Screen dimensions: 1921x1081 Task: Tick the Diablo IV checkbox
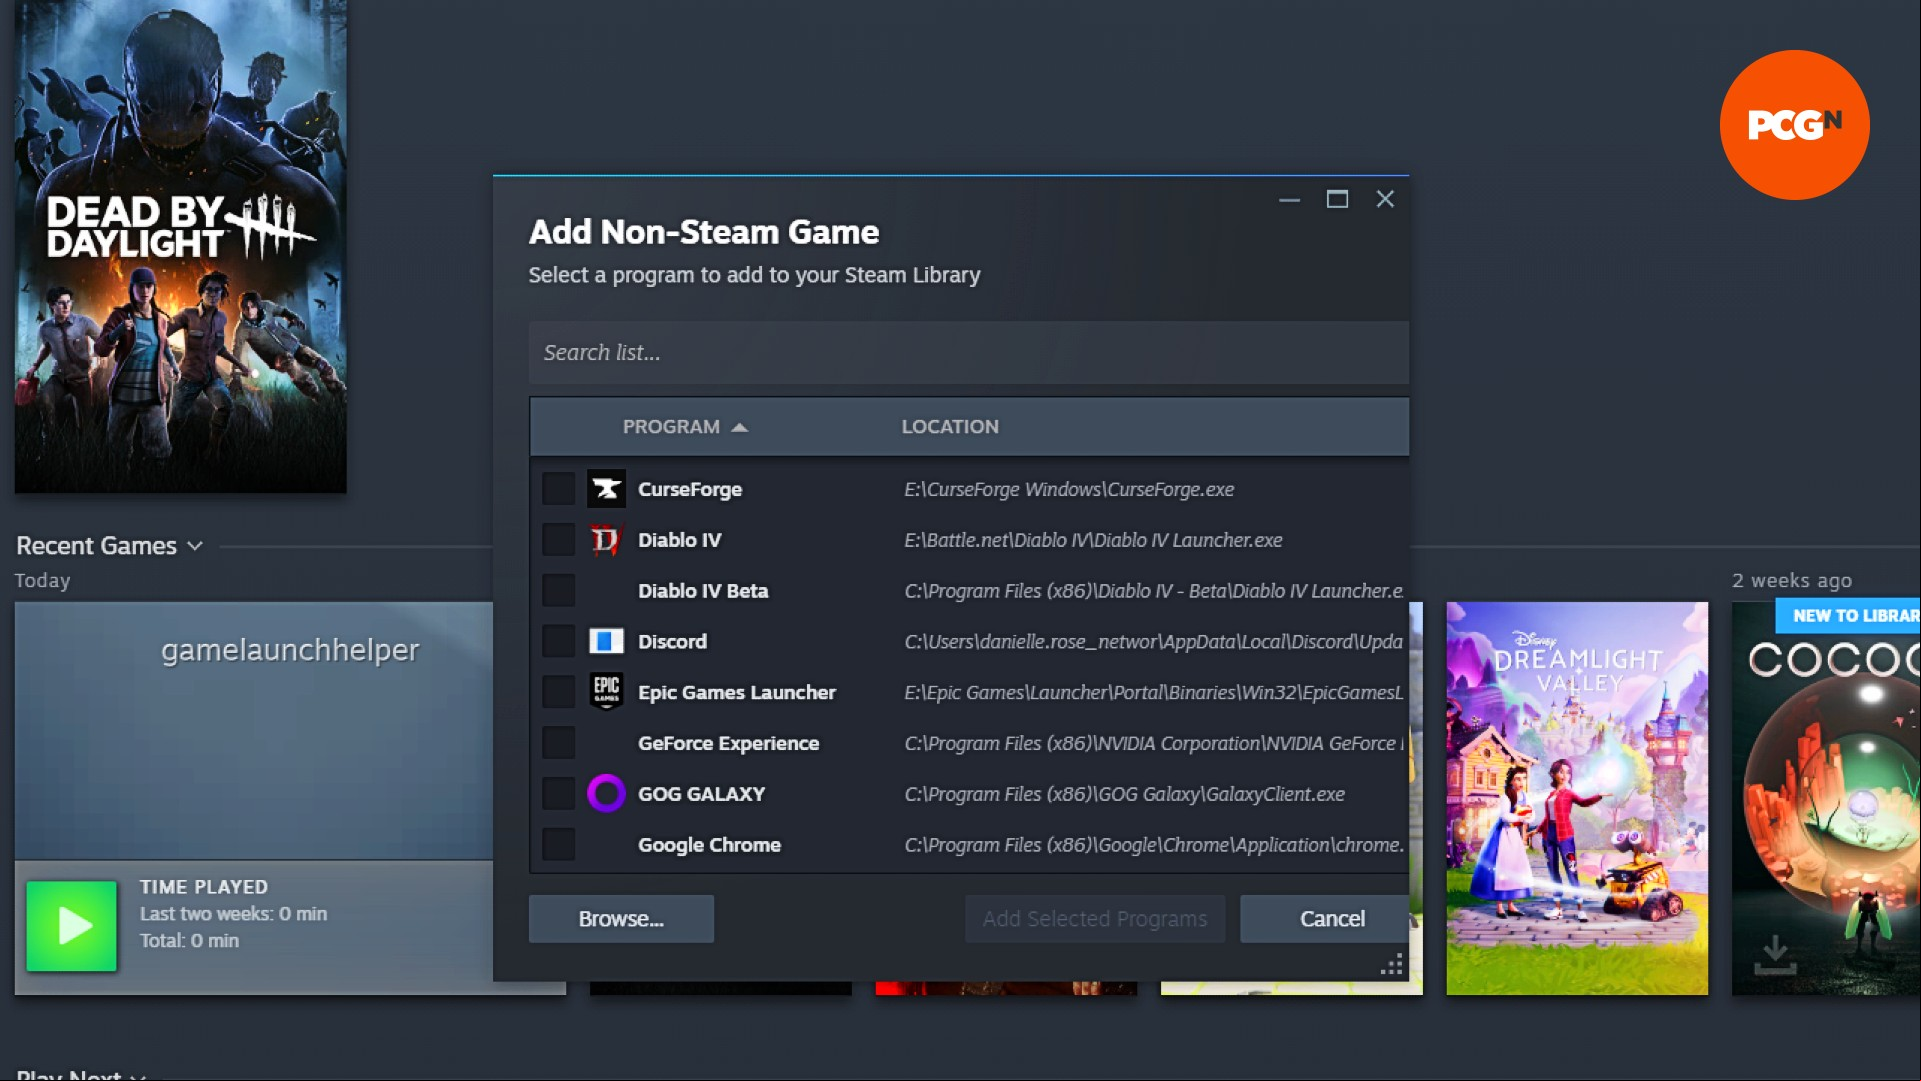pos(559,540)
